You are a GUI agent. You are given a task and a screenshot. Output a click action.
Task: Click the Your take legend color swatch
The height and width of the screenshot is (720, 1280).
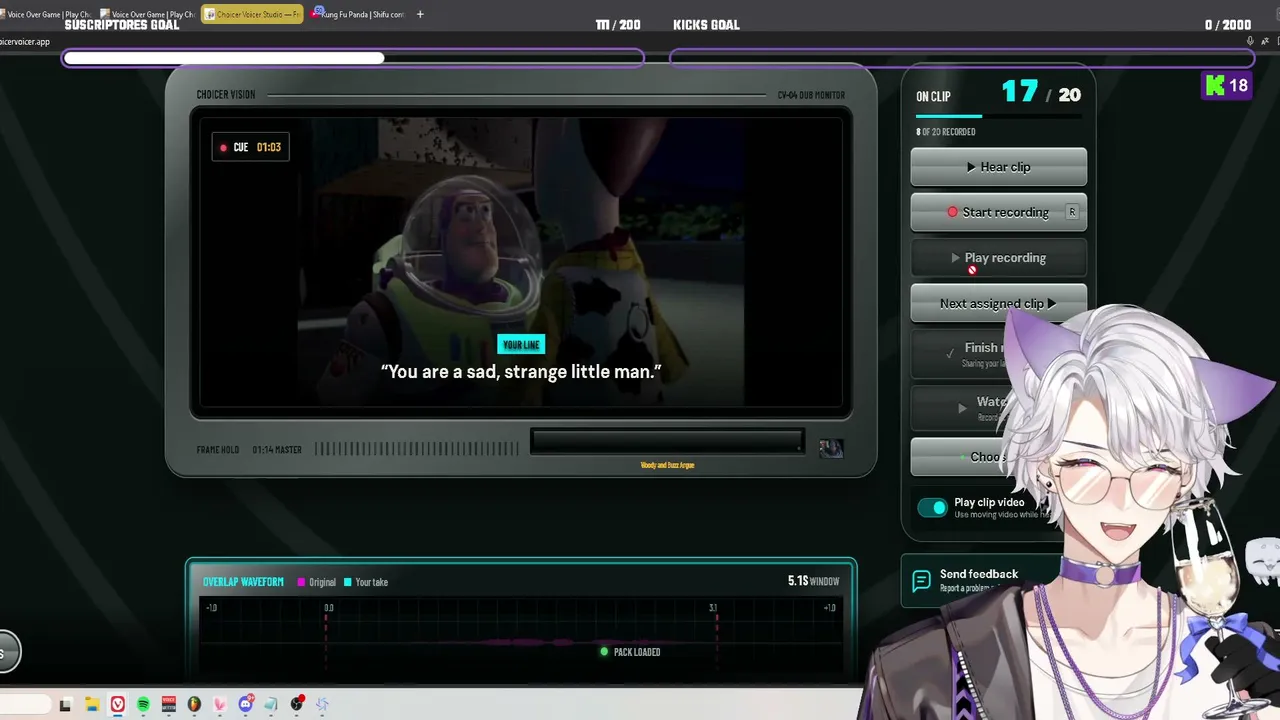348,582
